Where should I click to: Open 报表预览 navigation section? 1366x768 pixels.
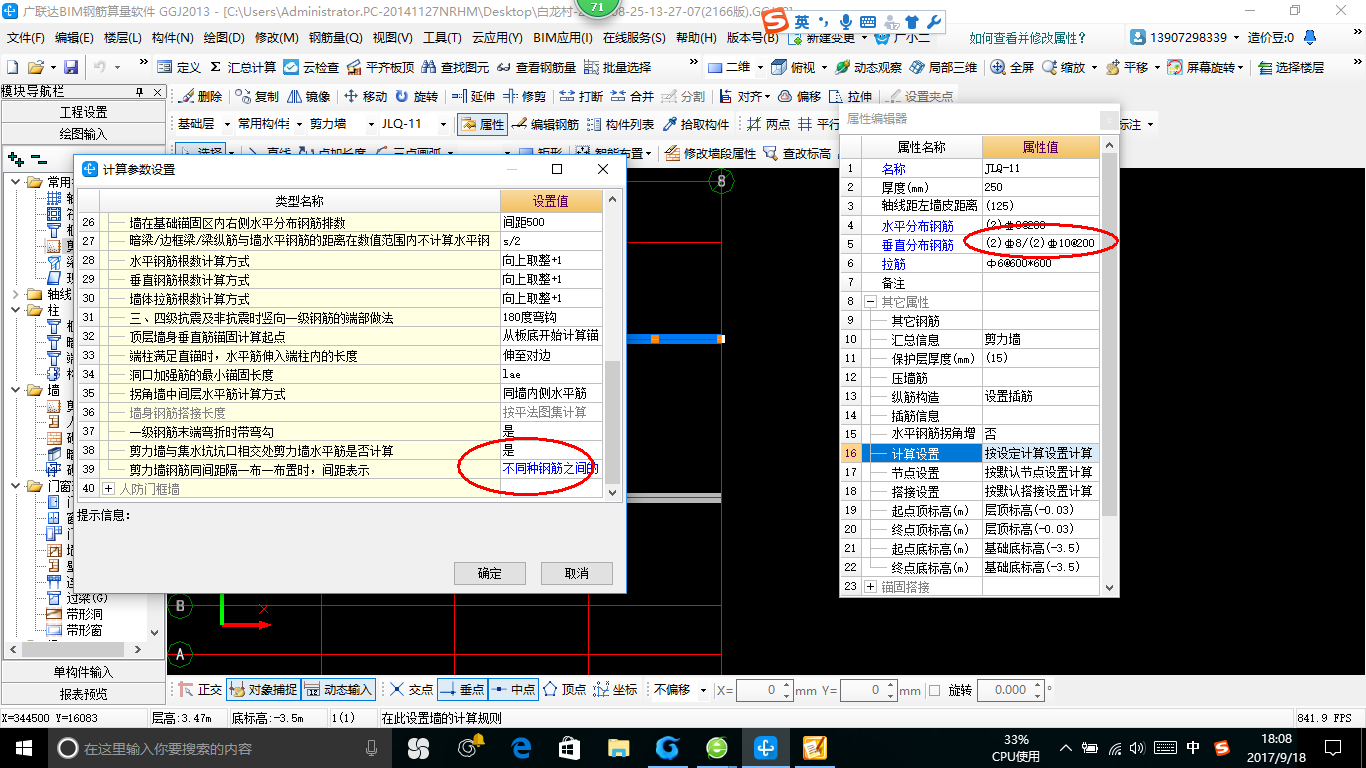pos(83,694)
